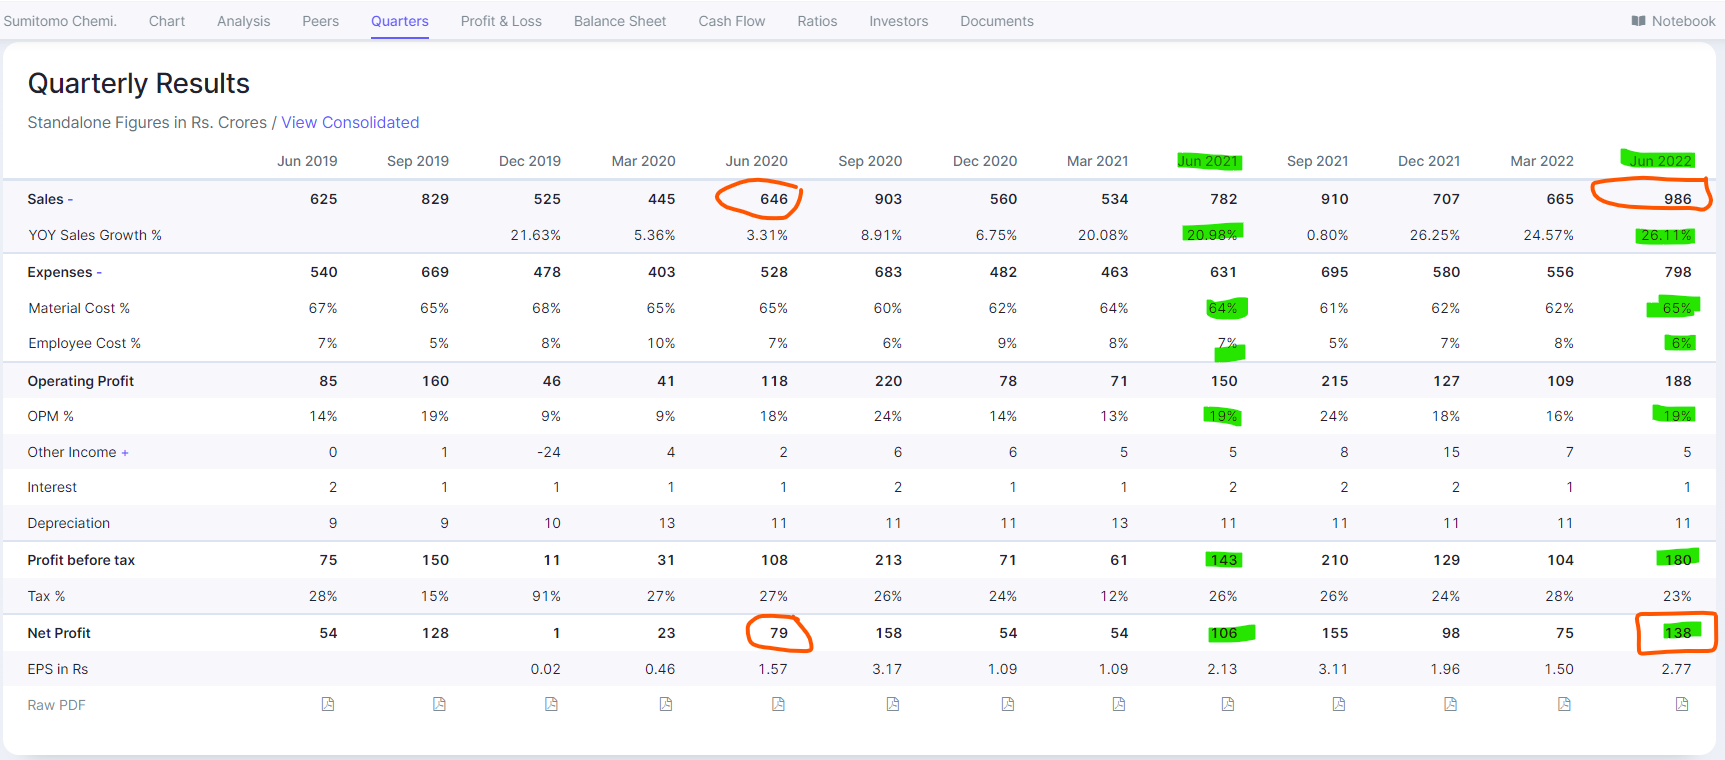Click the Sumitomo Chemi. company link
Screen dimensions: 1725x760
(x=60, y=21)
